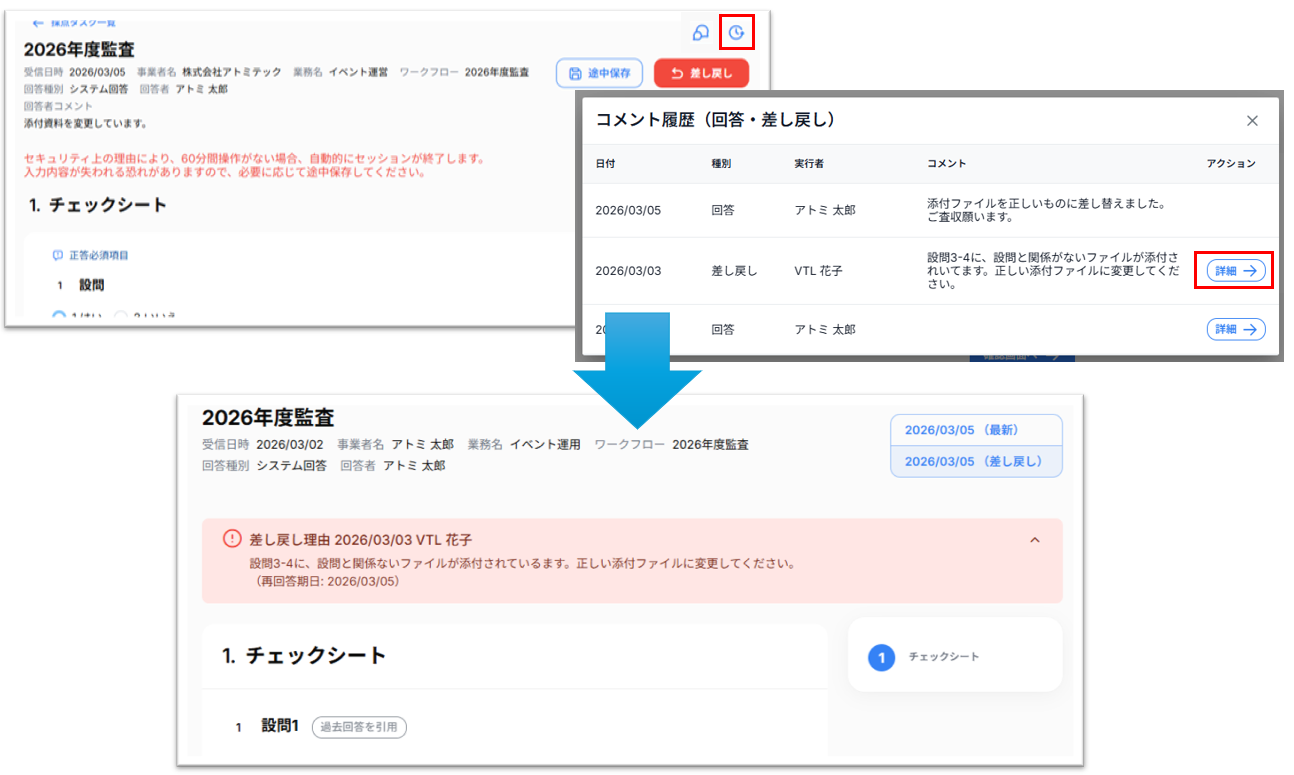Viewport: 1294px width, 775px height.
Task: Select the 2026/03/05（最新） version tab
Action: (975, 430)
